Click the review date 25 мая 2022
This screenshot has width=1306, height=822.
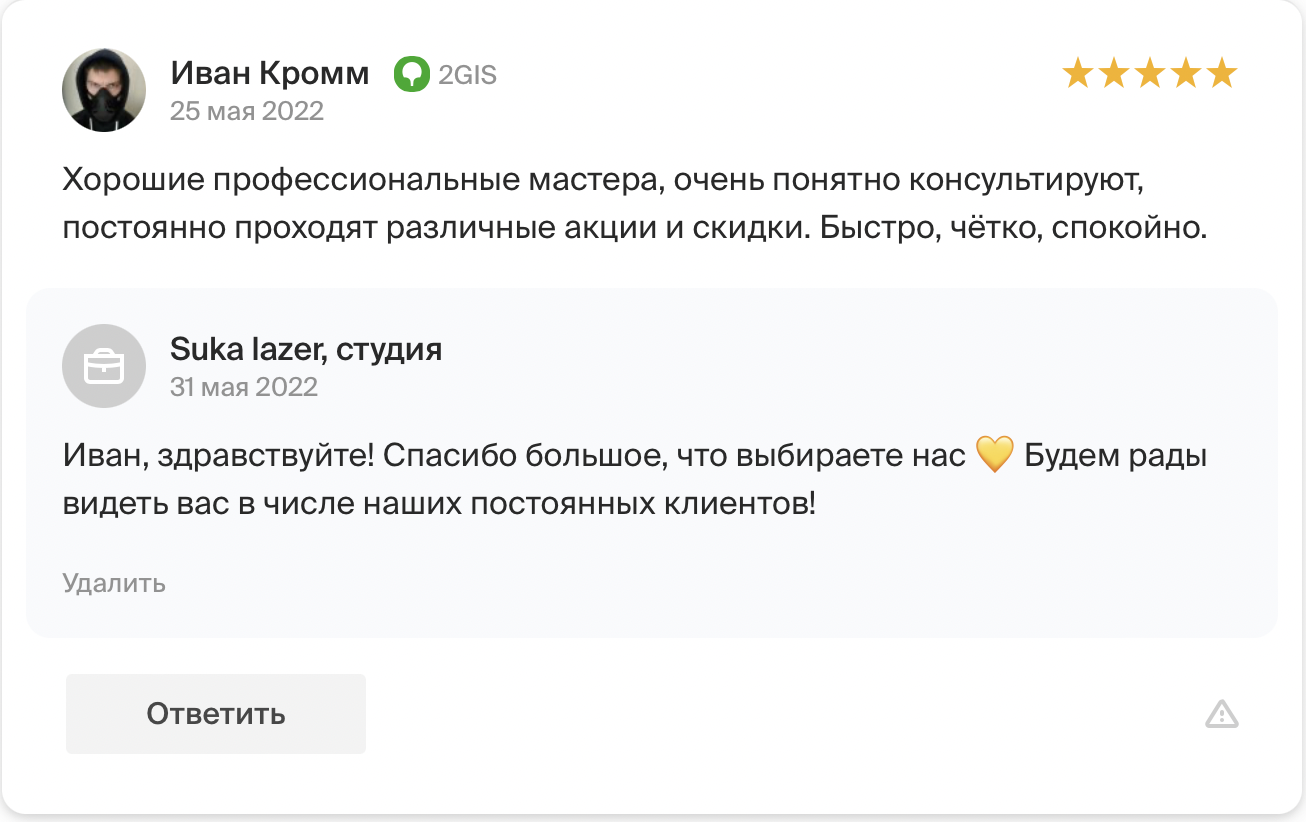pos(247,111)
